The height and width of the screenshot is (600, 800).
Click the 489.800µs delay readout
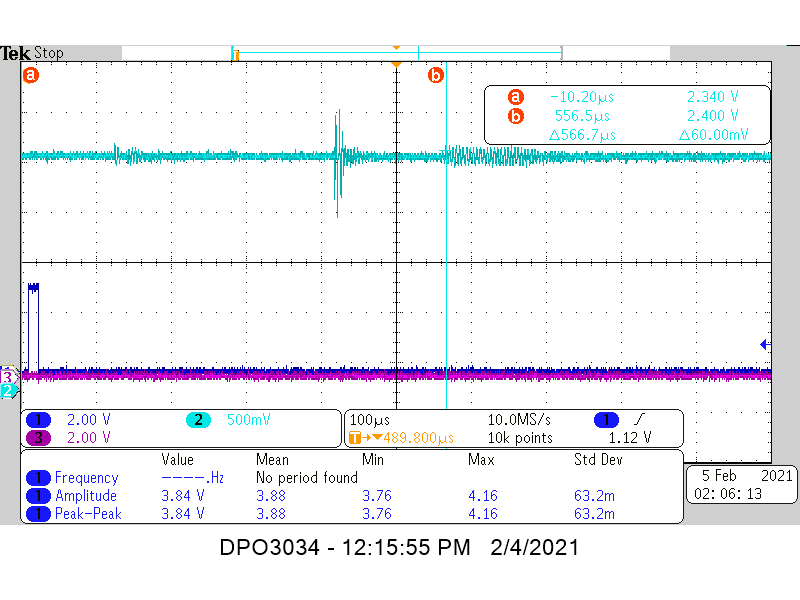420,437
